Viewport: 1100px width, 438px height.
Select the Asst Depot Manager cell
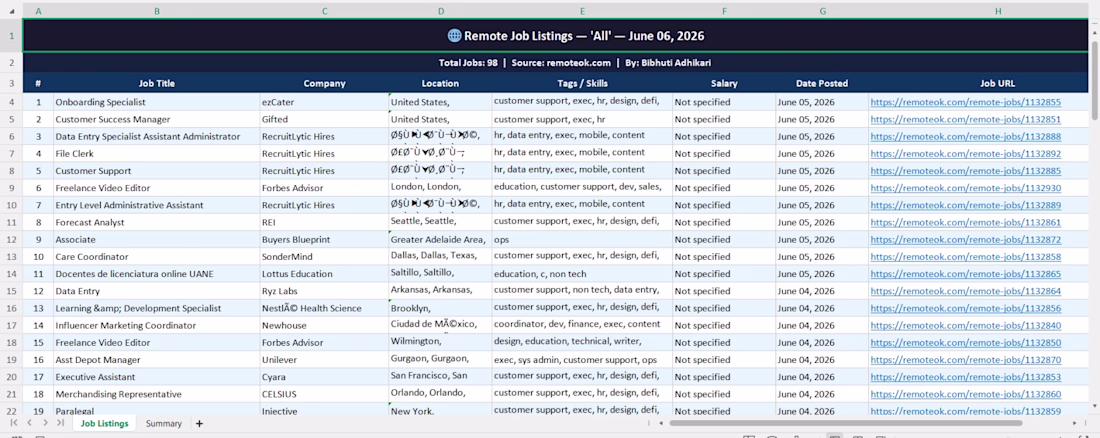coord(156,360)
